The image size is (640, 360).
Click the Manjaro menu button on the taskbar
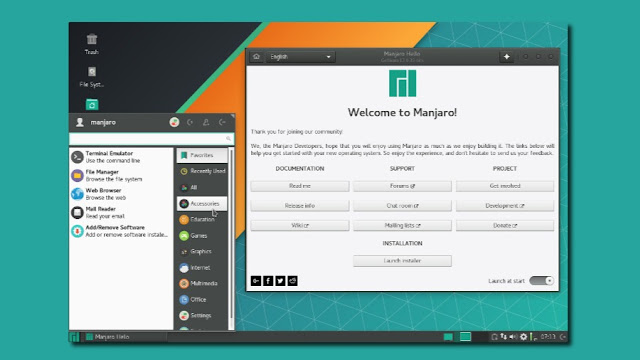pos(74,337)
